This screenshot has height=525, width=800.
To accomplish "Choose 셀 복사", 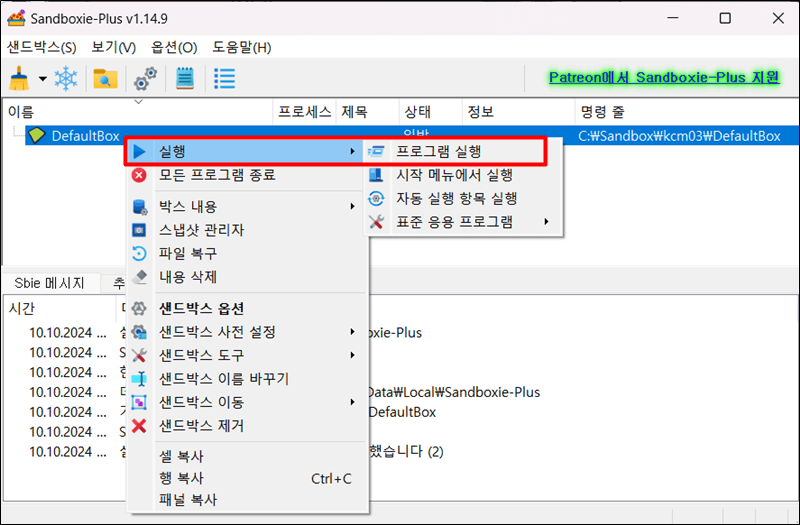I will 246,456.
